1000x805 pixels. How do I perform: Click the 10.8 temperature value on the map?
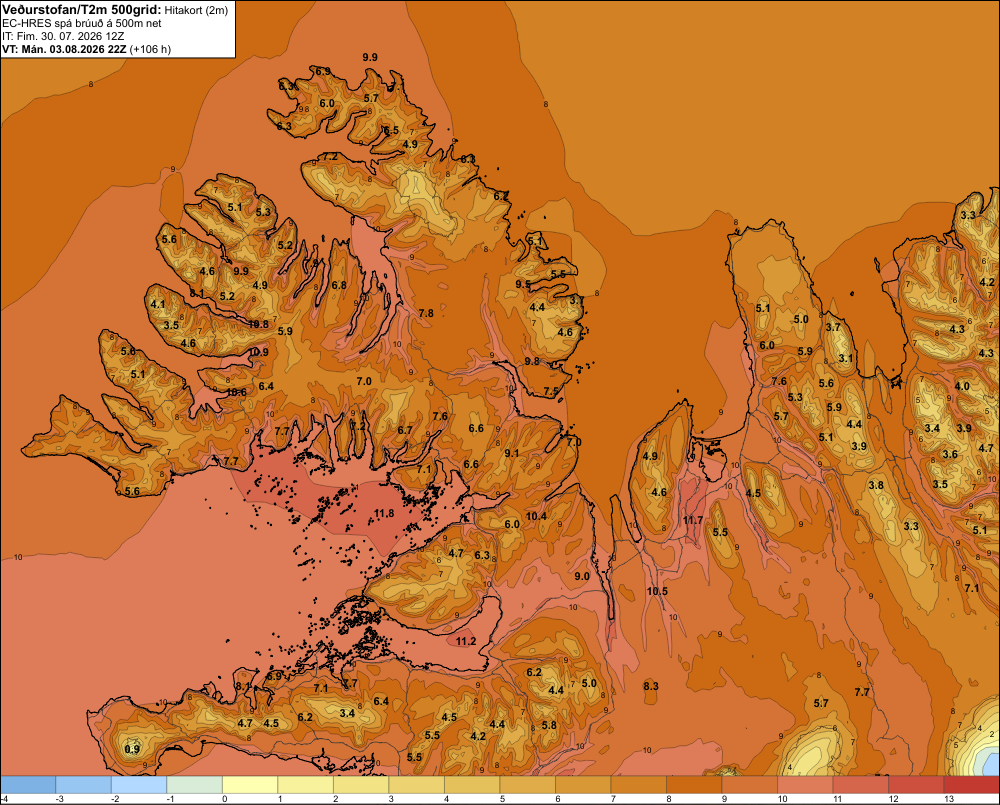[x=258, y=324]
